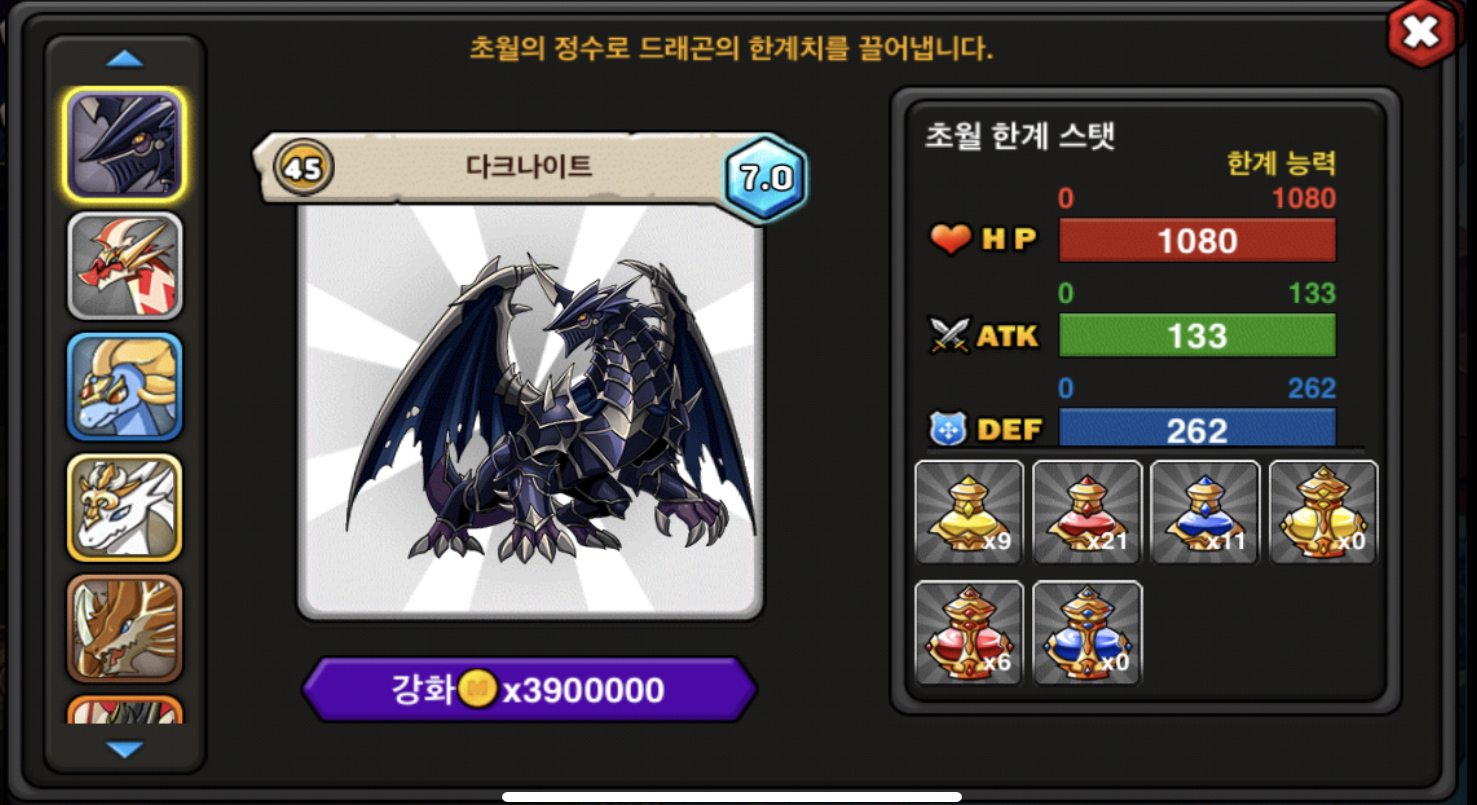The width and height of the screenshot is (1477, 805).
Task: Tap the level 45 badge
Action: click(x=303, y=169)
